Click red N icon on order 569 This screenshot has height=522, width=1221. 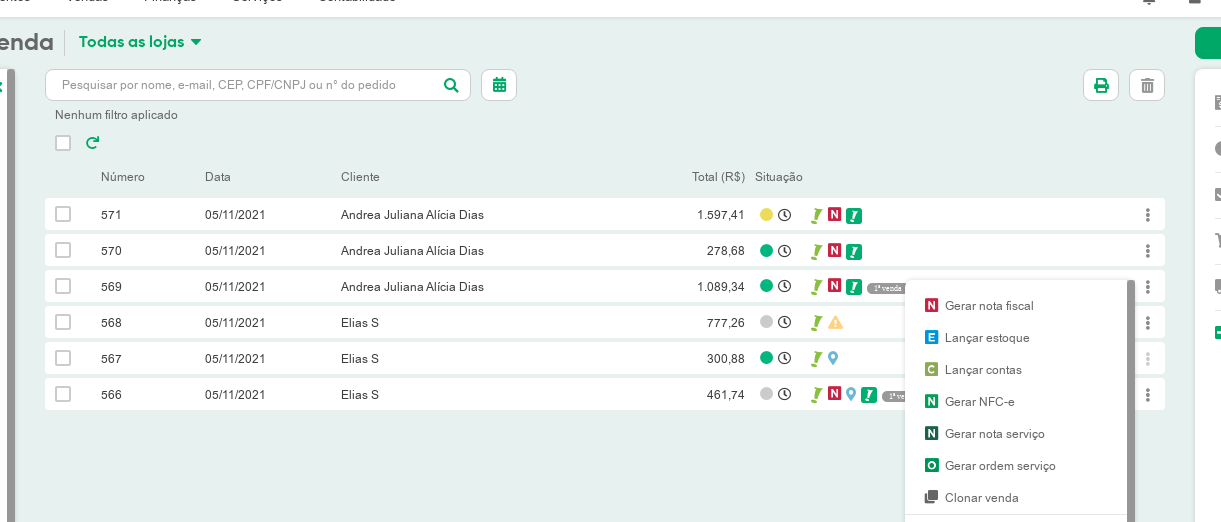pos(835,286)
